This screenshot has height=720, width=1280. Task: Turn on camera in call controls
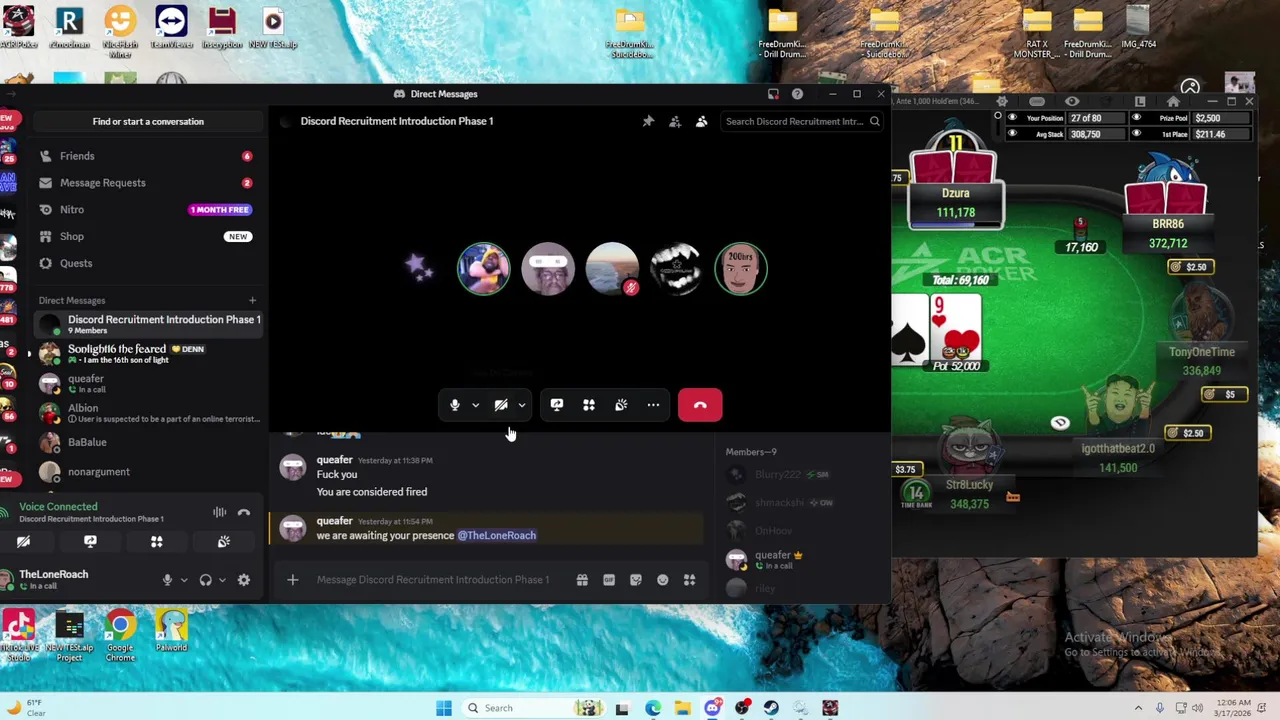point(501,405)
